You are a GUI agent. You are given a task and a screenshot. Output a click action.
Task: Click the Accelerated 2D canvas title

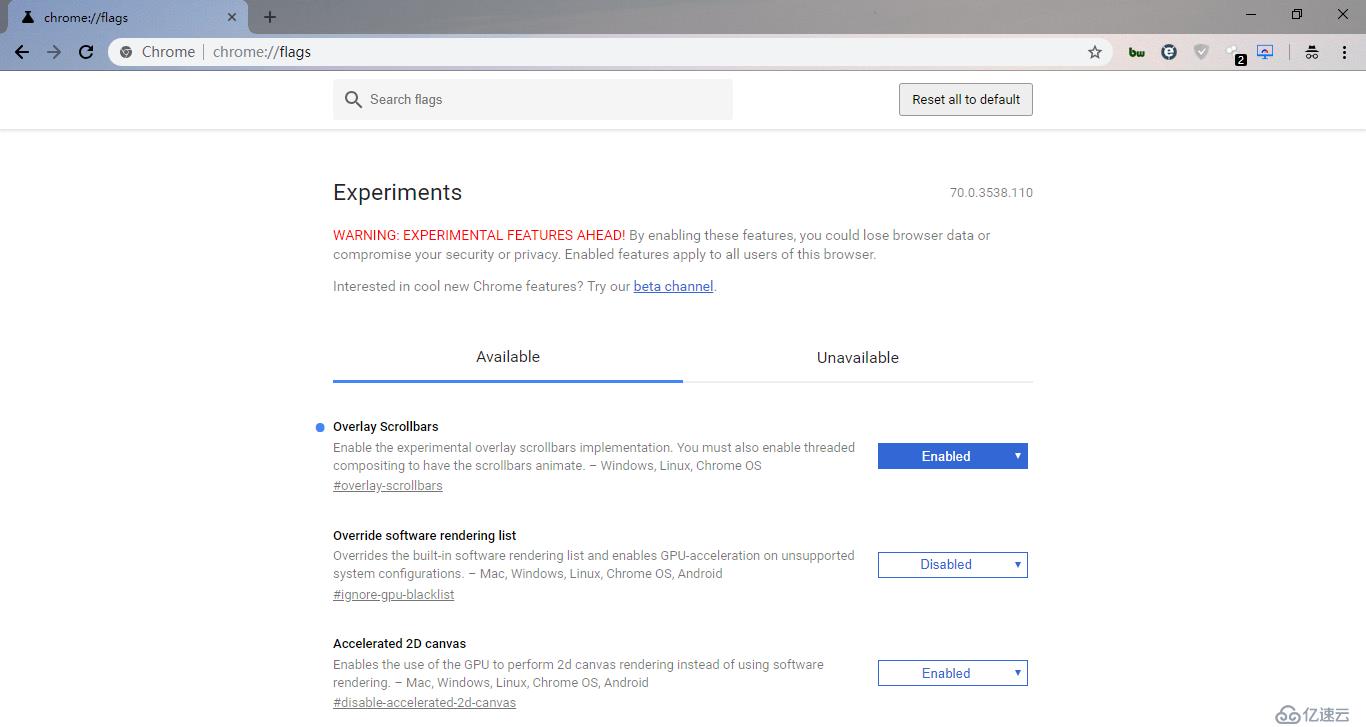coord(400,644)
